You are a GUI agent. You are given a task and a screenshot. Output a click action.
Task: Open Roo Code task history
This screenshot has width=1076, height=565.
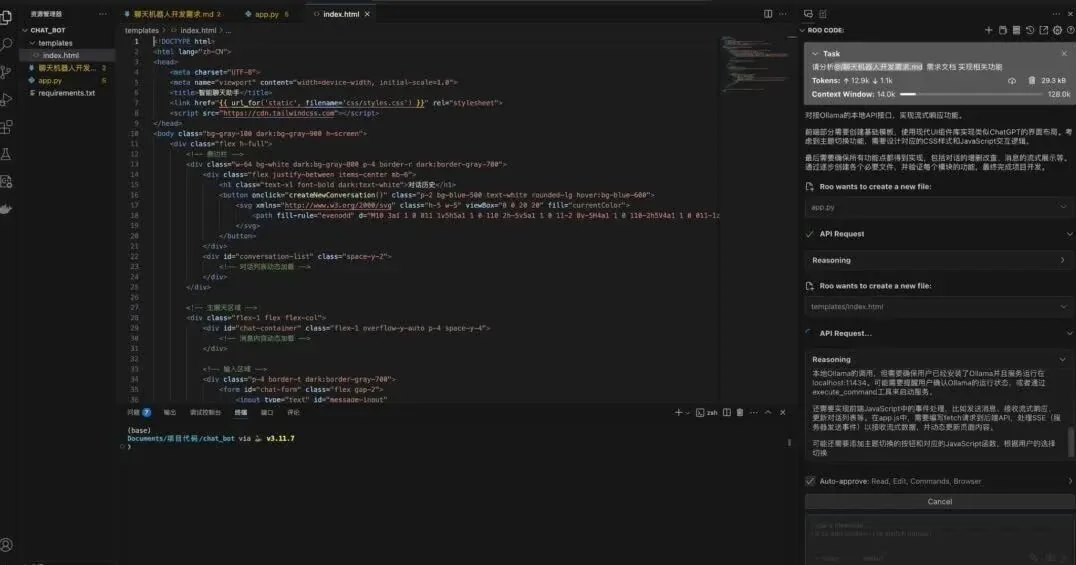tap(1029, 30)
